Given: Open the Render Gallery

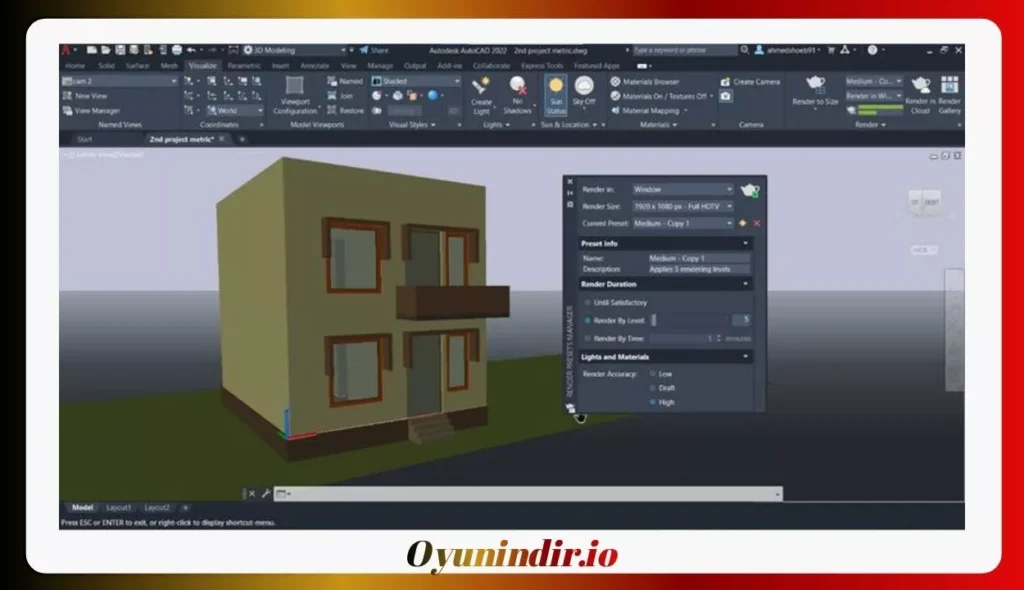Looking at the screenshot, I should (x=950, y=95).
